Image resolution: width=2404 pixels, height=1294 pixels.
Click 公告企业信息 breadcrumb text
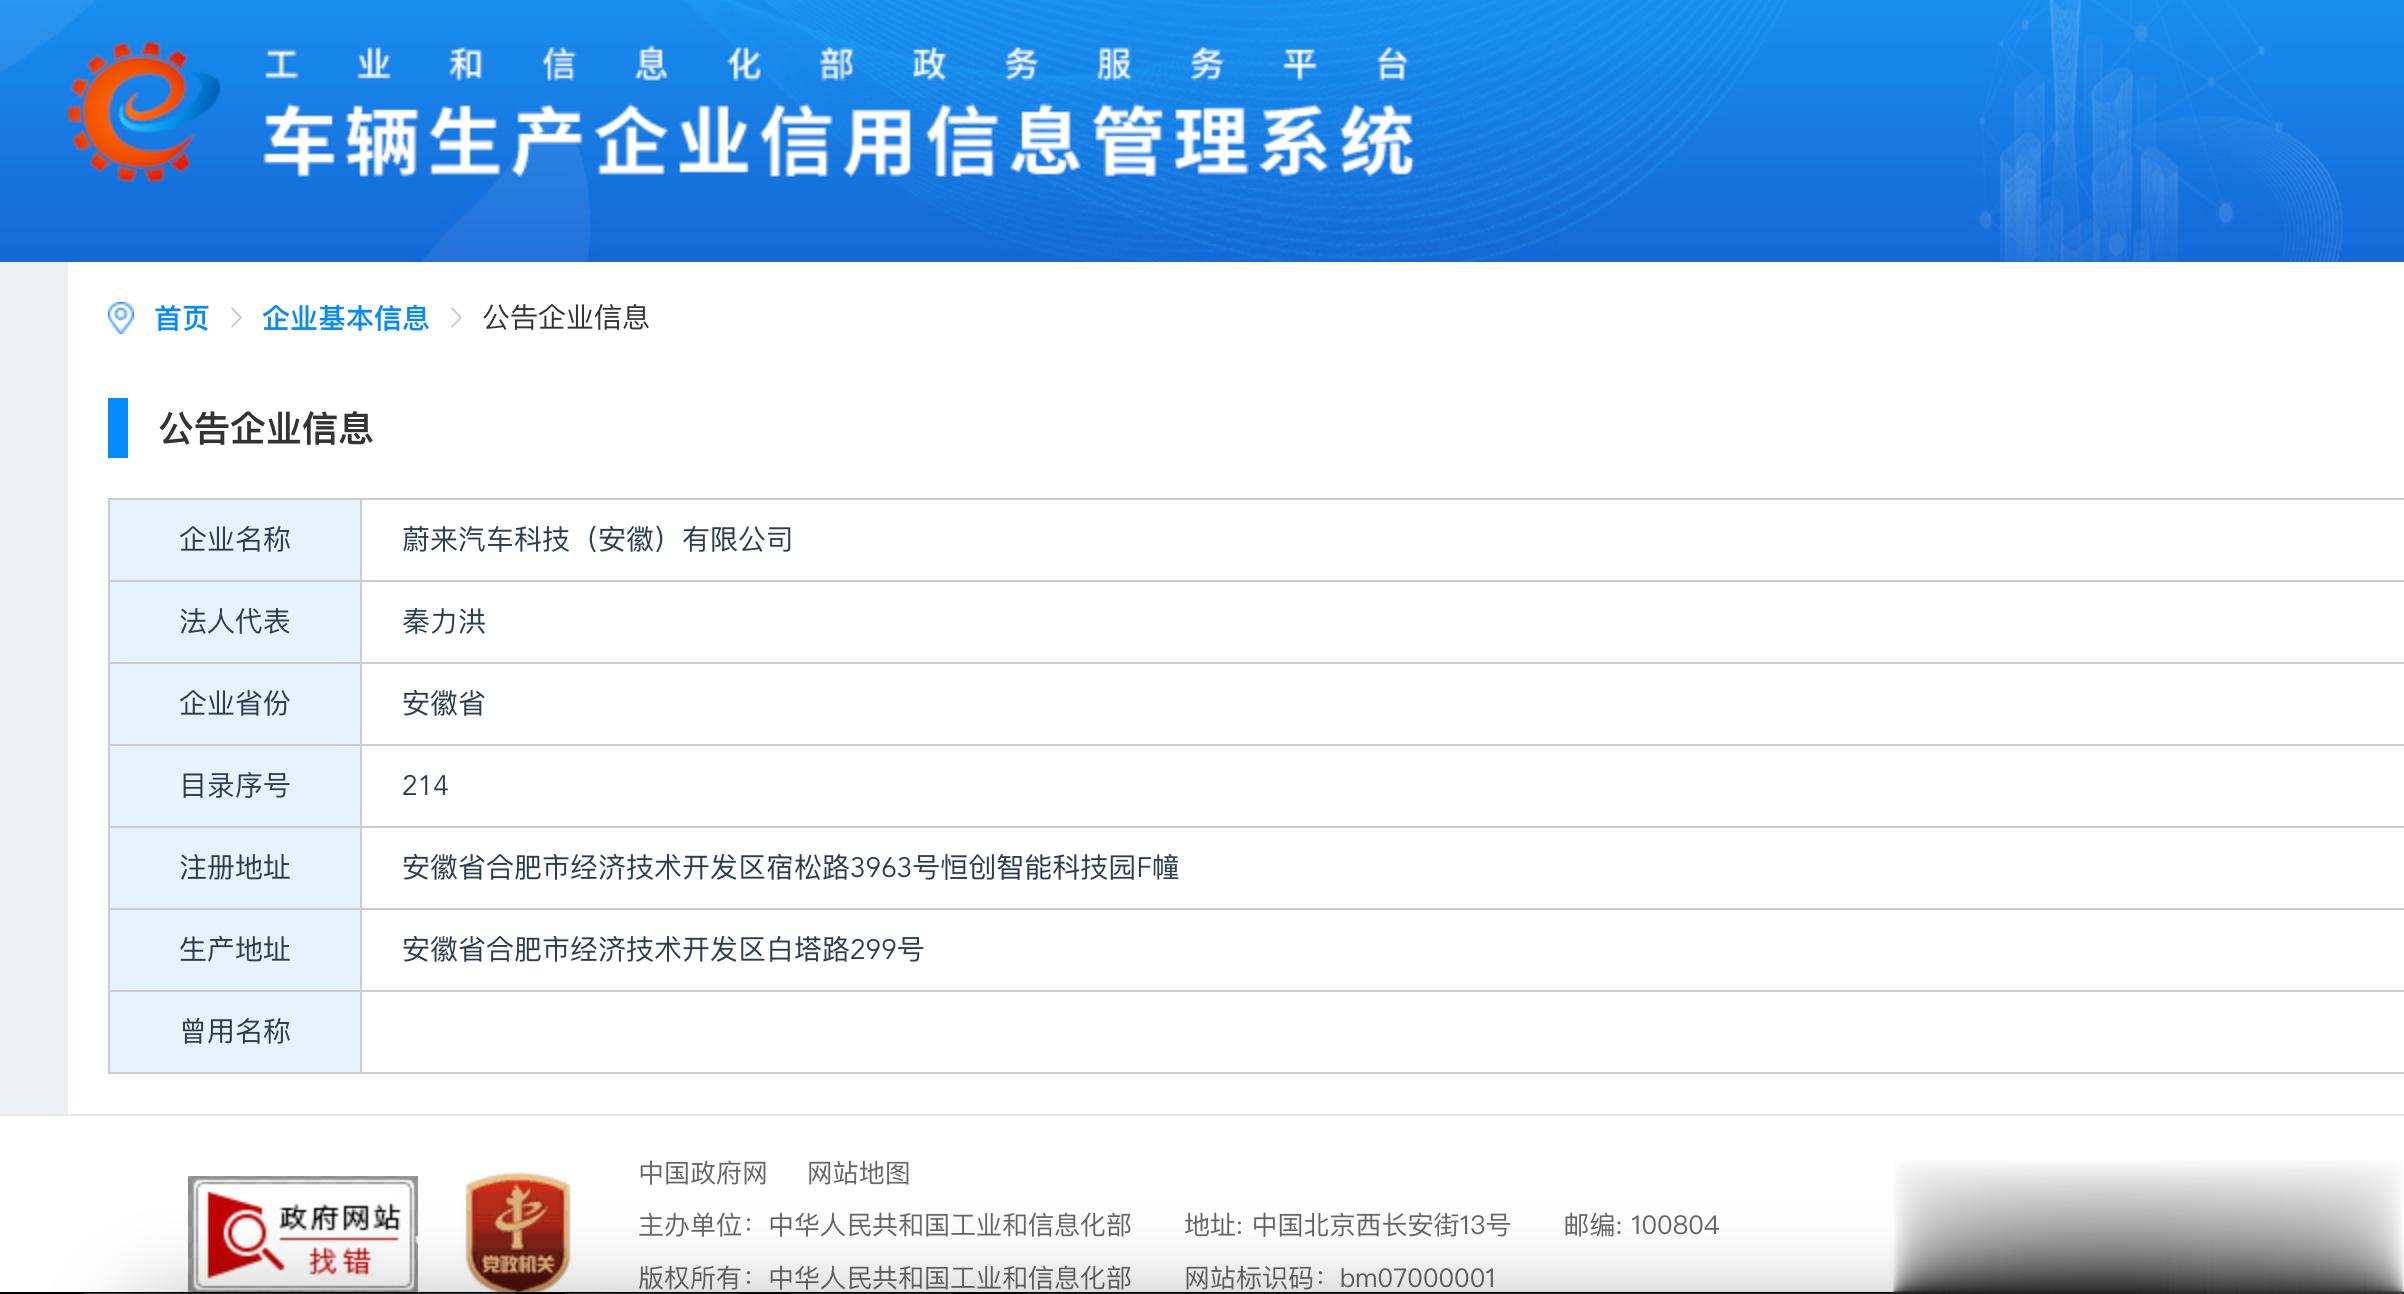pos(566,318)
